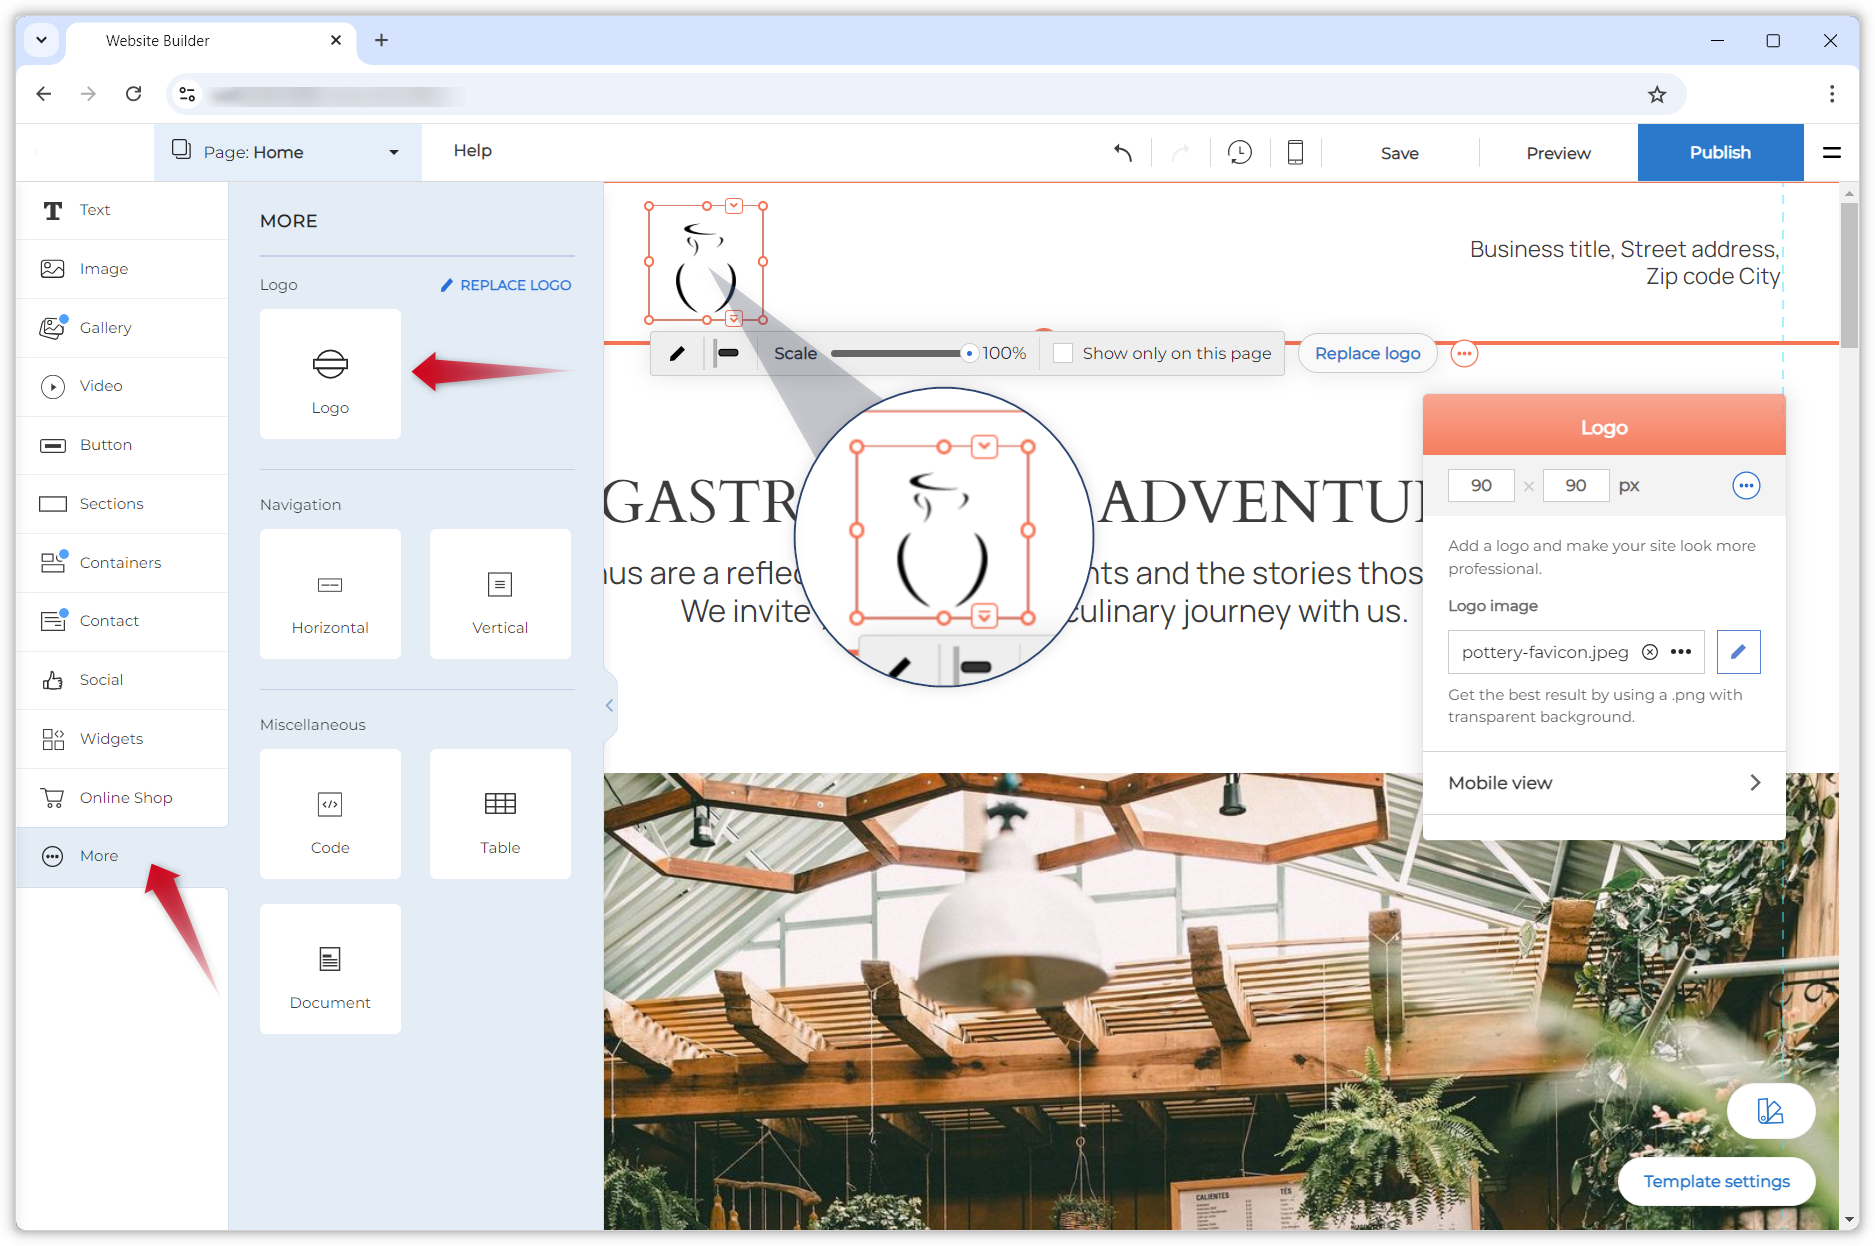Insert a Table widget
The image size is (1875, 1246).
tap(500, 813)
